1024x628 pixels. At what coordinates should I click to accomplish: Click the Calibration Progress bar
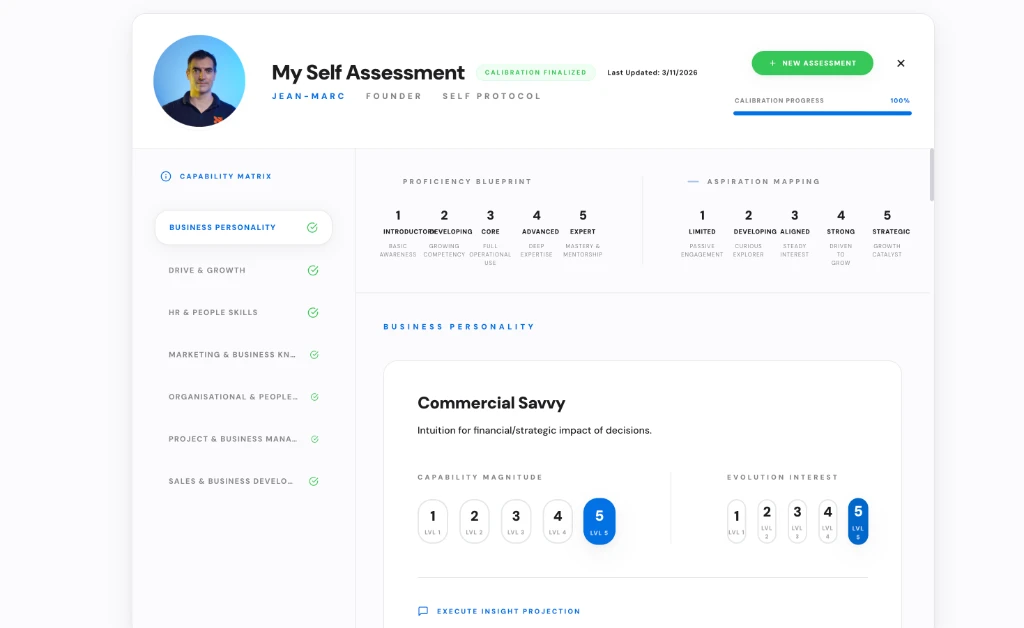pyautogui.click(x=822, y=114)
